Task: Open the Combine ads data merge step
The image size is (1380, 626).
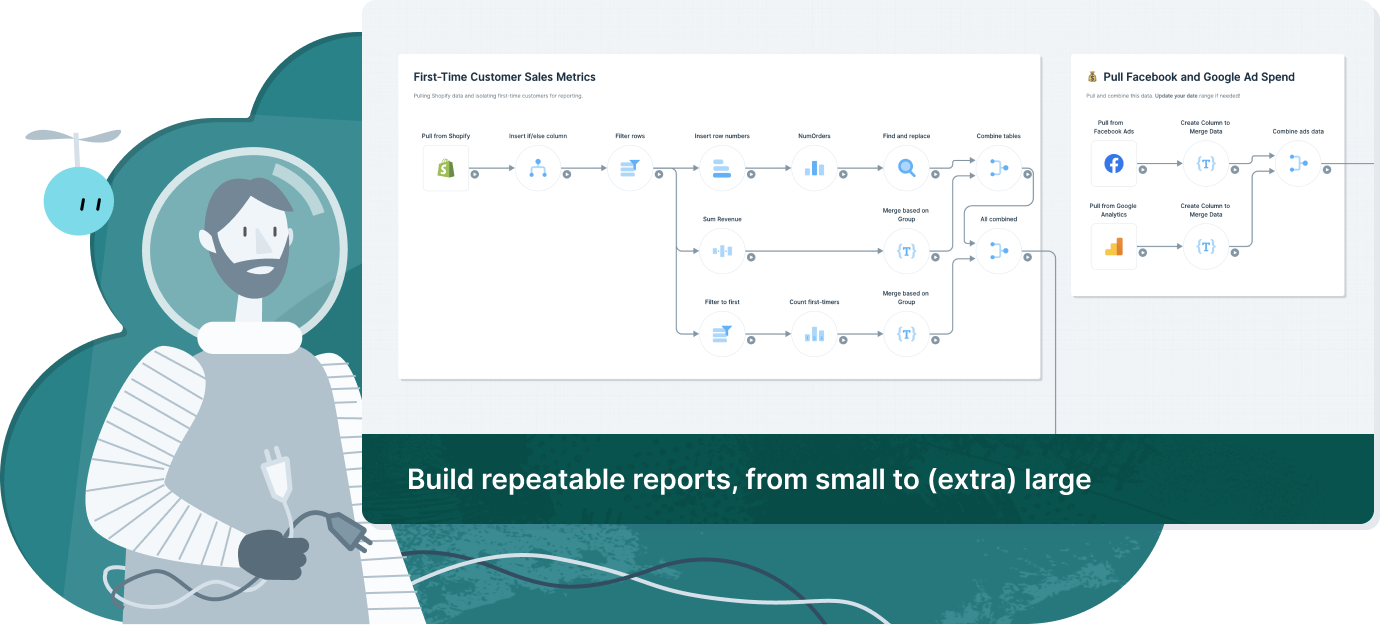Action: click(x=1298, y=163)
